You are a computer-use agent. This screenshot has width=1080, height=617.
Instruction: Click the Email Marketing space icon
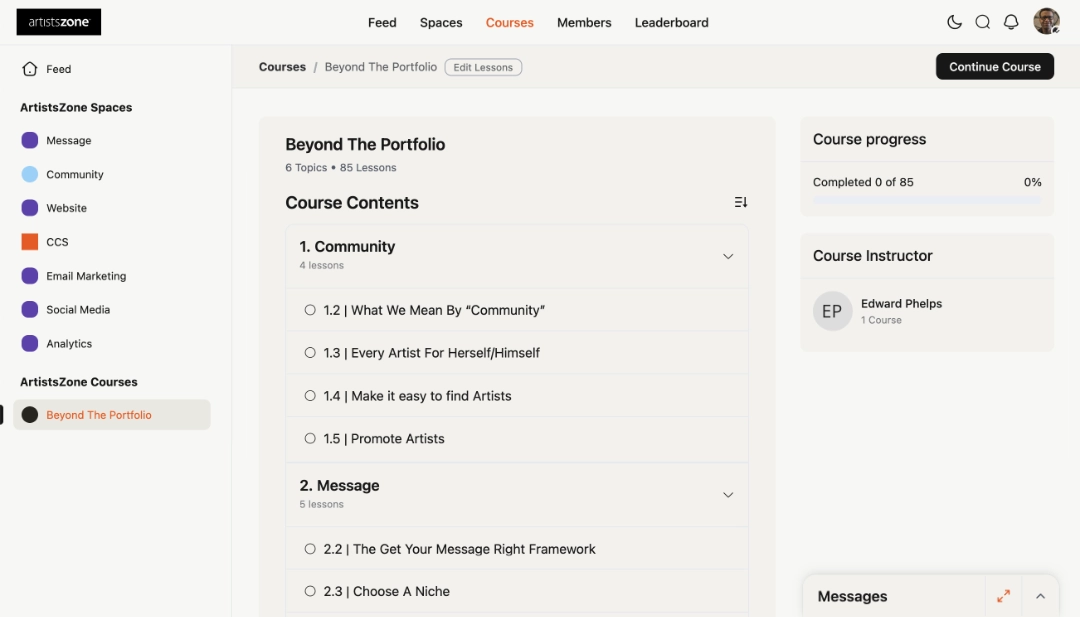[30, 275]
